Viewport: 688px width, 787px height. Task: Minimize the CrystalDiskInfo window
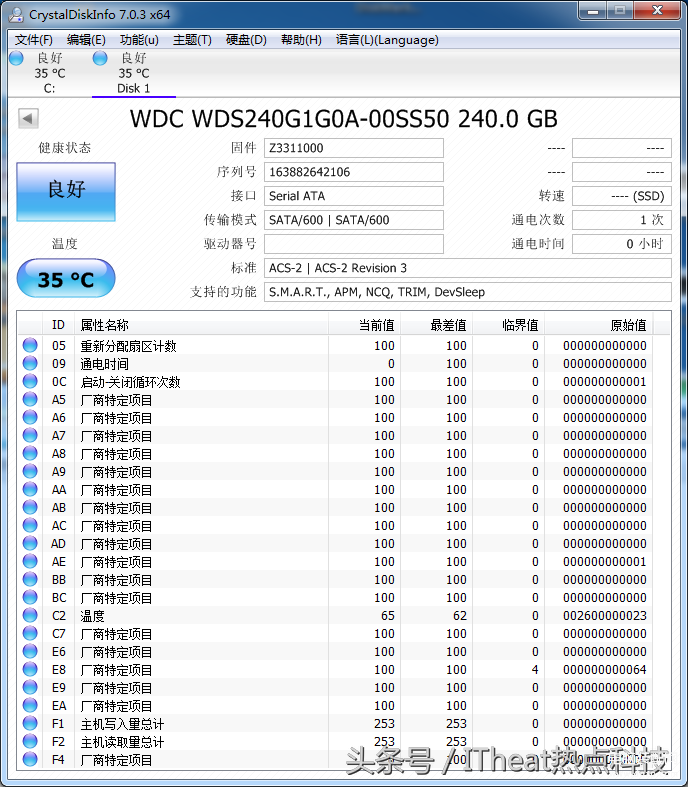click(x=593, y=11)
